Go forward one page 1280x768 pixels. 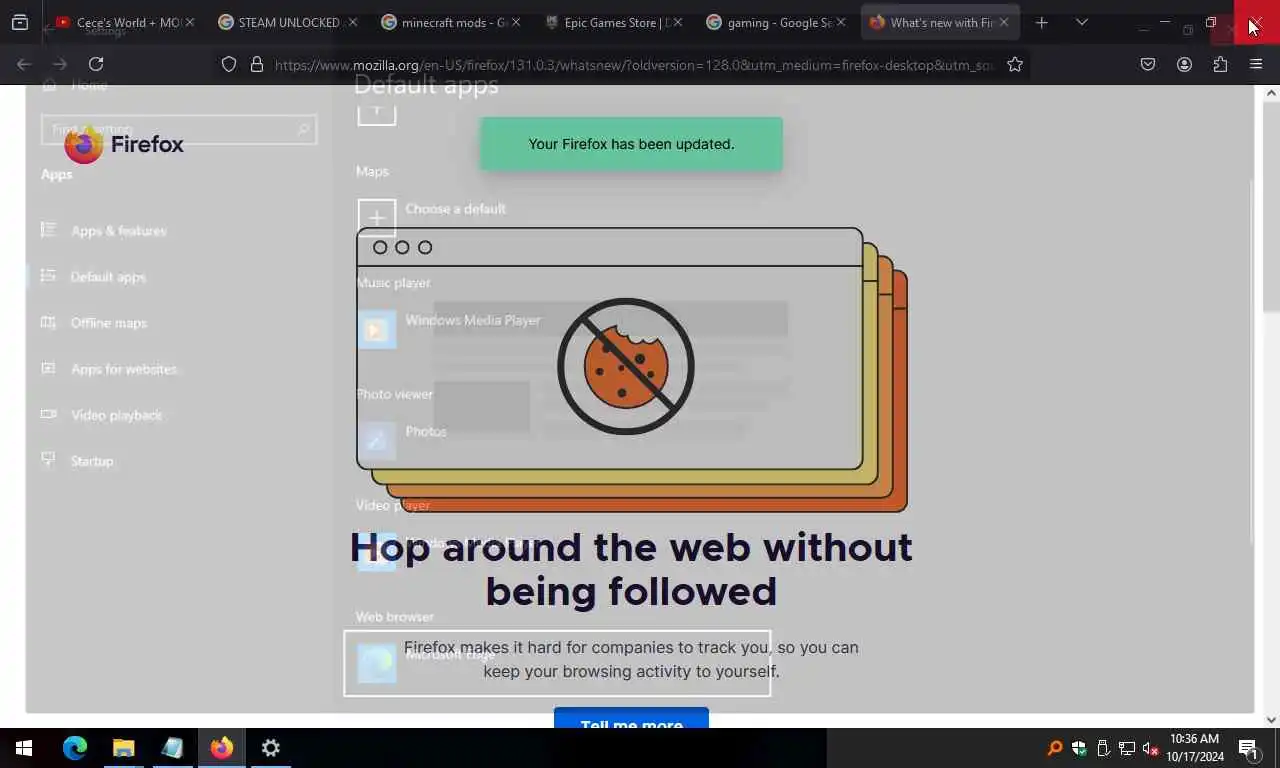60,64
